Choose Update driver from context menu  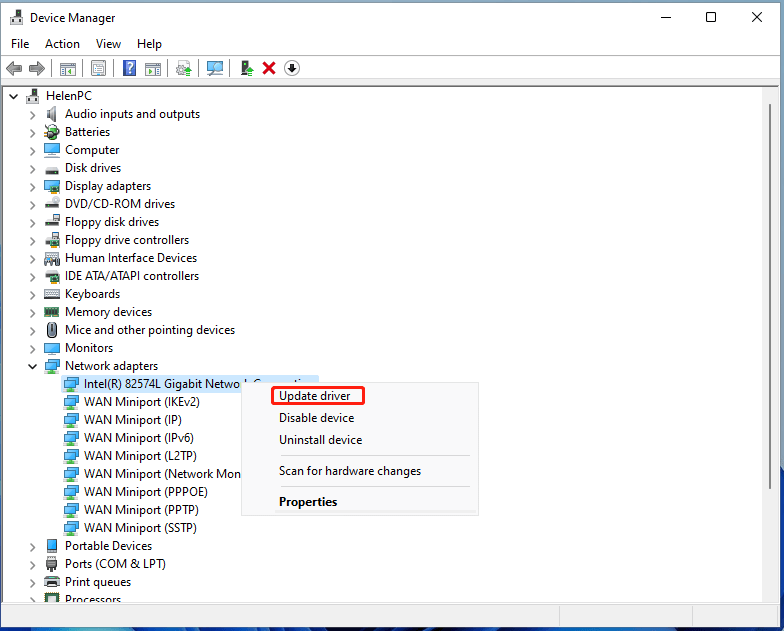point(360,396)
